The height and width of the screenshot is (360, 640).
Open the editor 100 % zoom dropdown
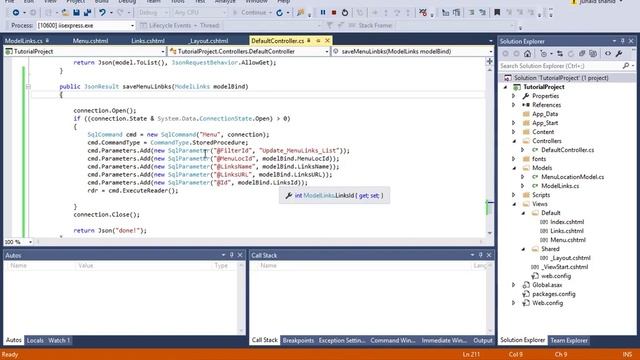click(x=18, y=242)
